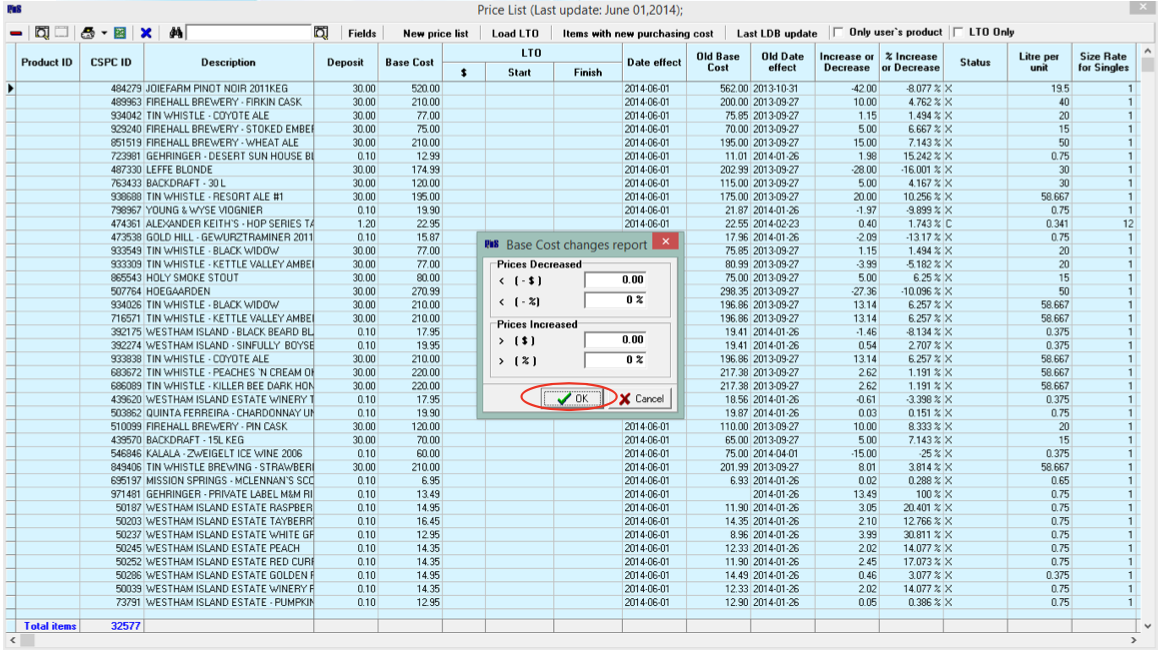Click the first magnifier preview icon in toolbar
Viewport: 1162px width, 652px height.
[x=42, y=33]
